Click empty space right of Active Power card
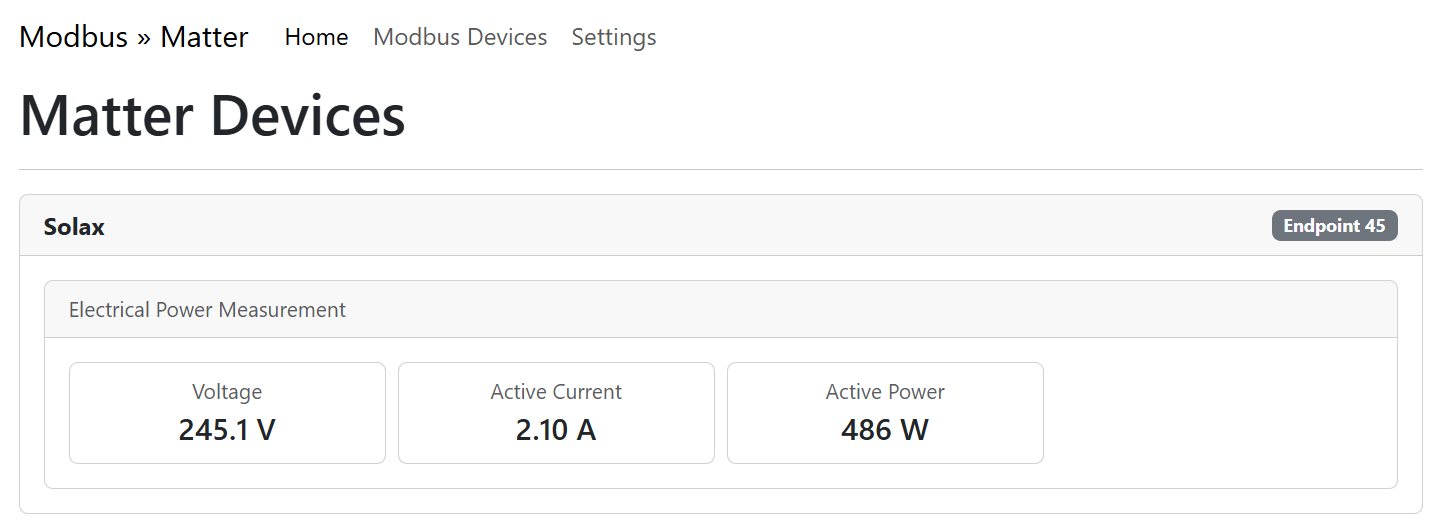Screen dimensions: 1445x530 [x=1220, y=413]
